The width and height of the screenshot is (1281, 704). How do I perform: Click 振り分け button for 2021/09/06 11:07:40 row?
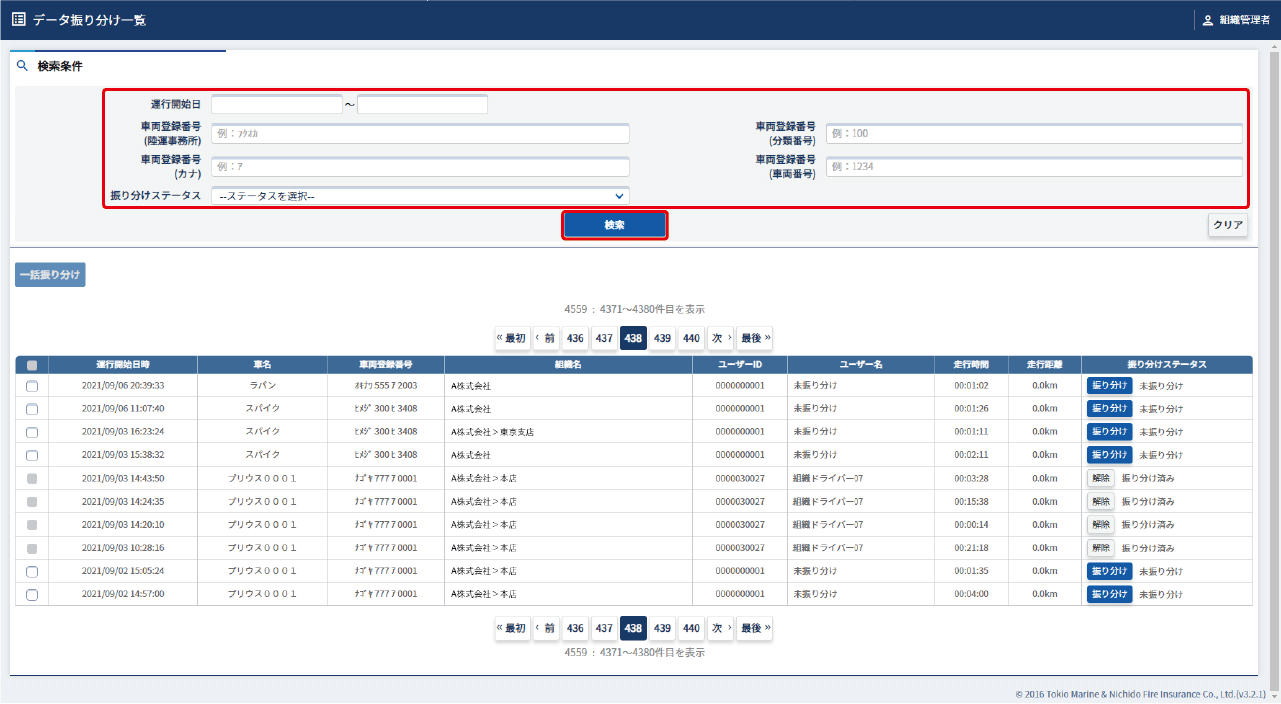click(x=1109, y=408)
